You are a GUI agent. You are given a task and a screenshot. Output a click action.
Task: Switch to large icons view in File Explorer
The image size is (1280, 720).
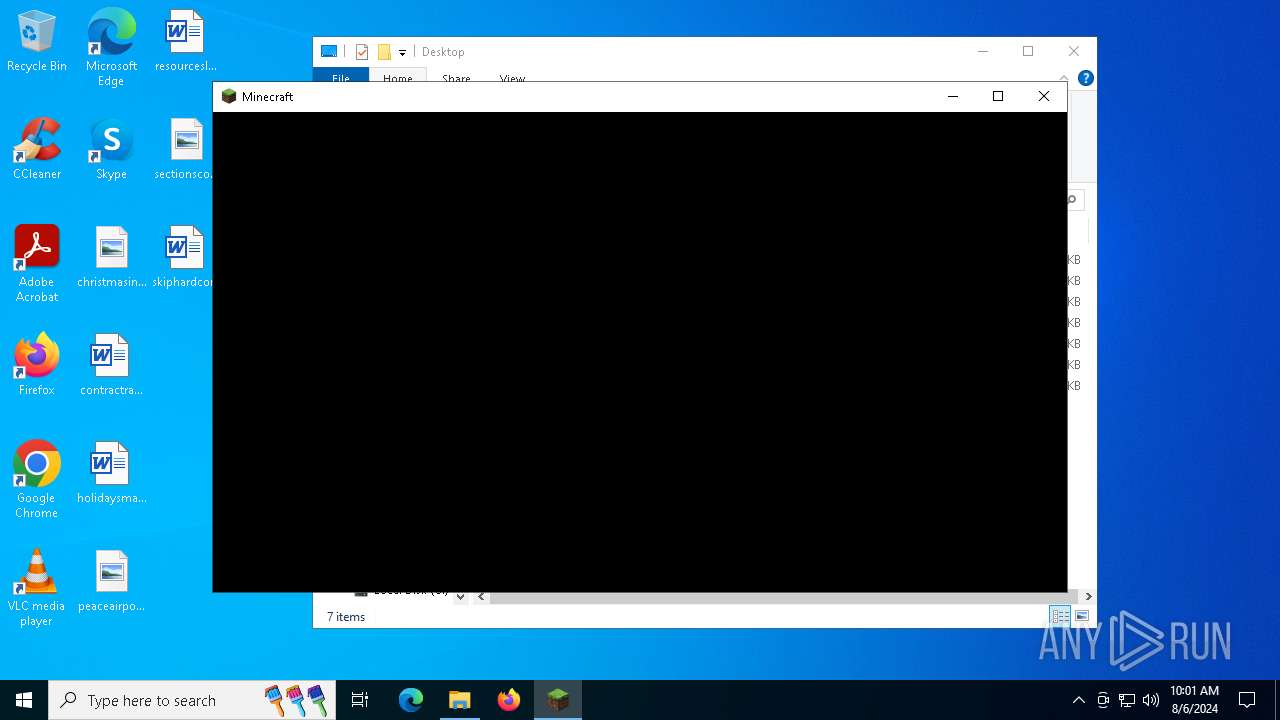pos(1081,616)
